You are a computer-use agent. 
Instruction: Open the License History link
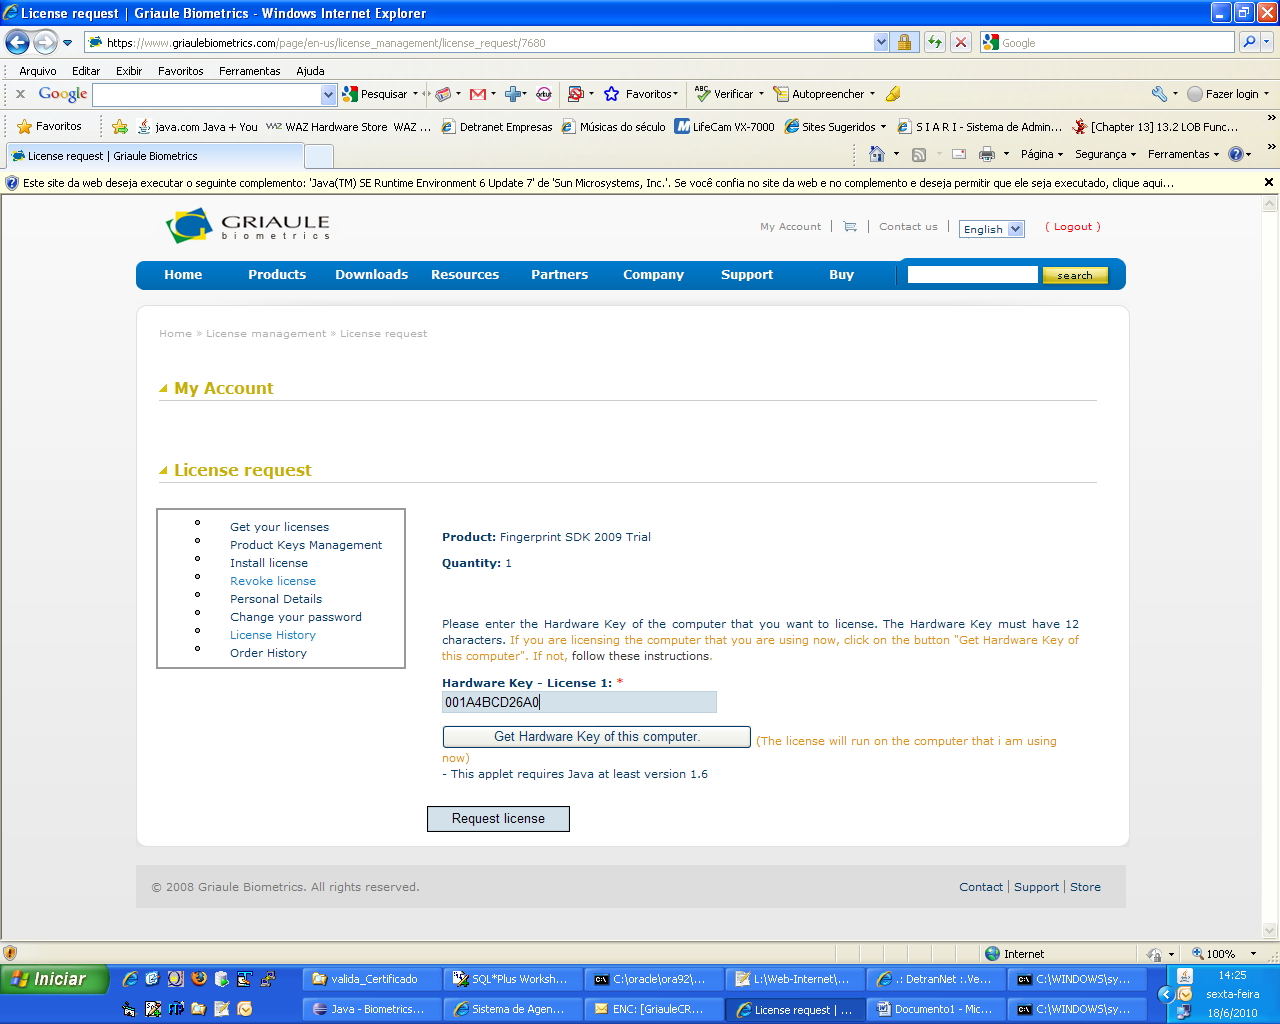pyautogui.click(x=273, y=635)
